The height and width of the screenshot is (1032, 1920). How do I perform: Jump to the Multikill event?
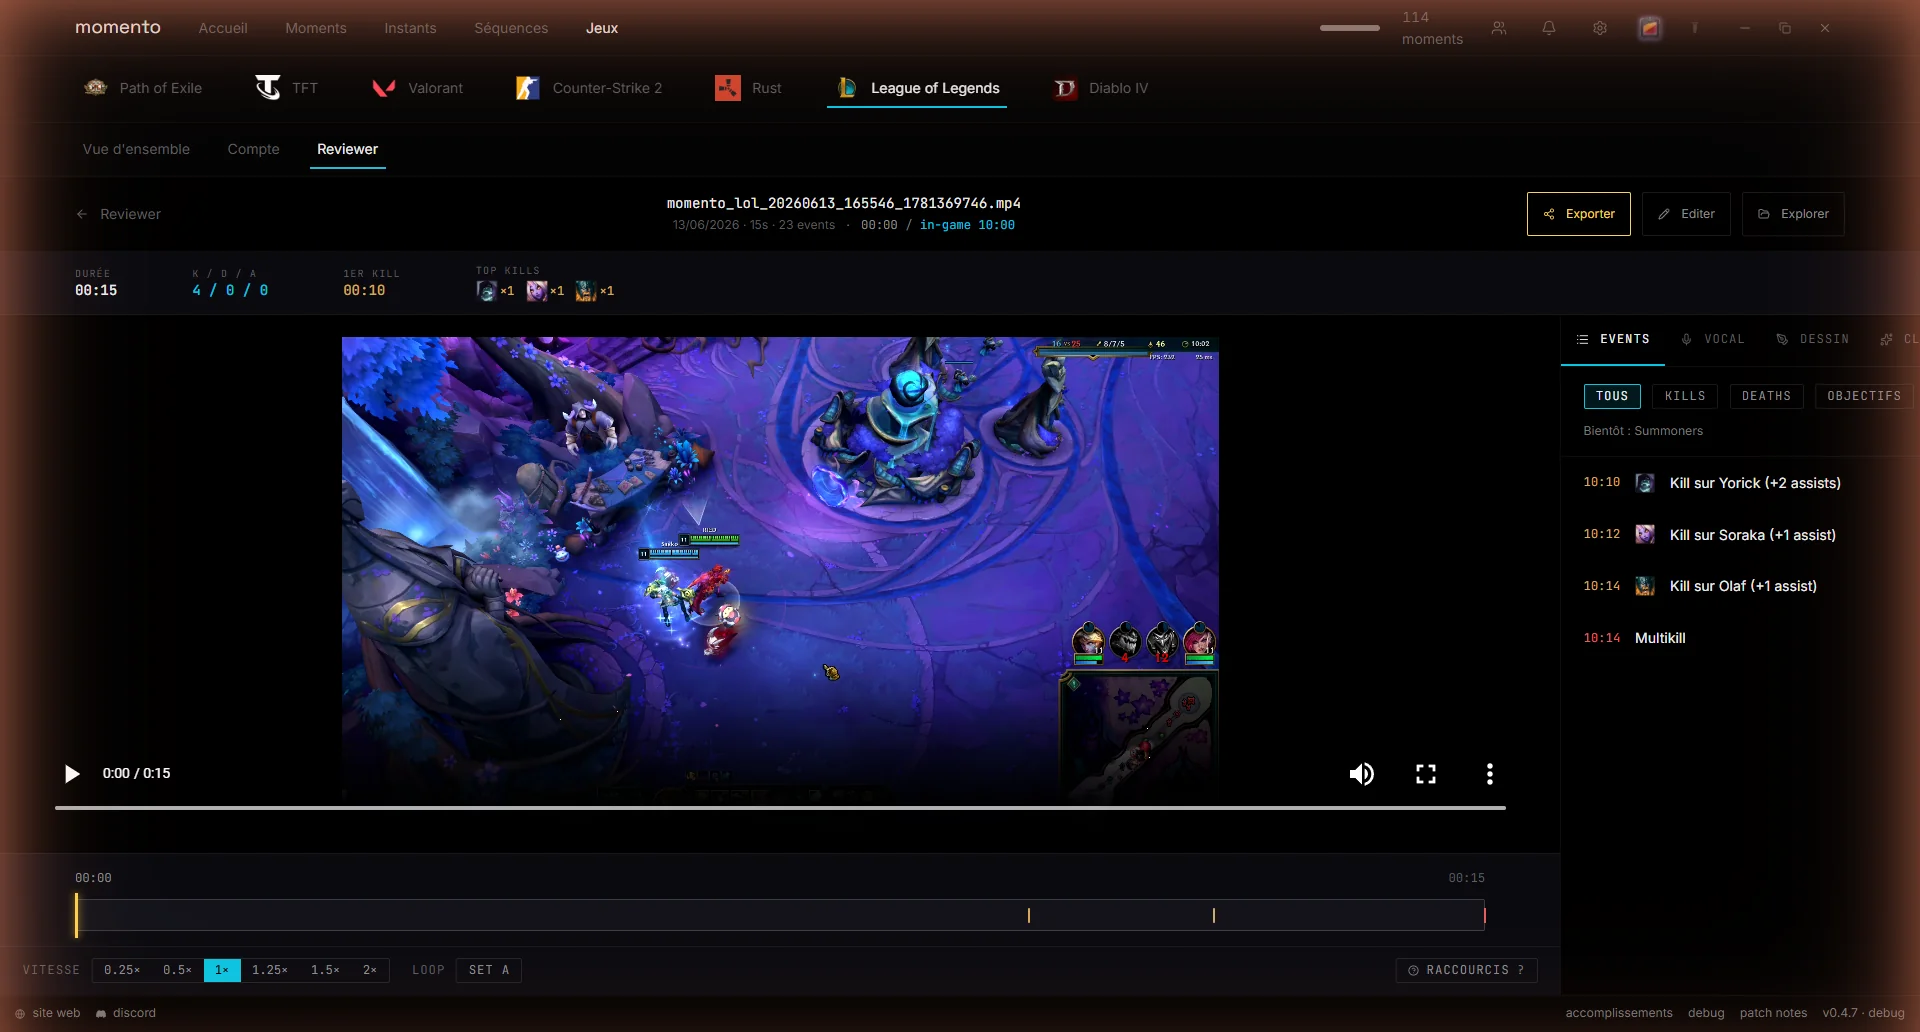pyautogui.click(x=1740, y=638)
